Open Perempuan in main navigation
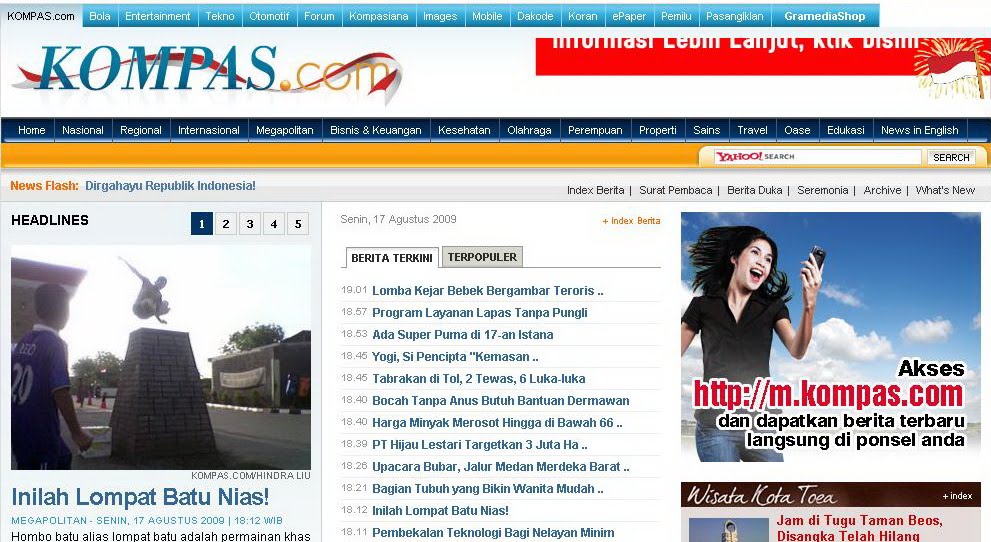Screen dimensions: 991x542 pyautogui.click(x=595, y=130)
